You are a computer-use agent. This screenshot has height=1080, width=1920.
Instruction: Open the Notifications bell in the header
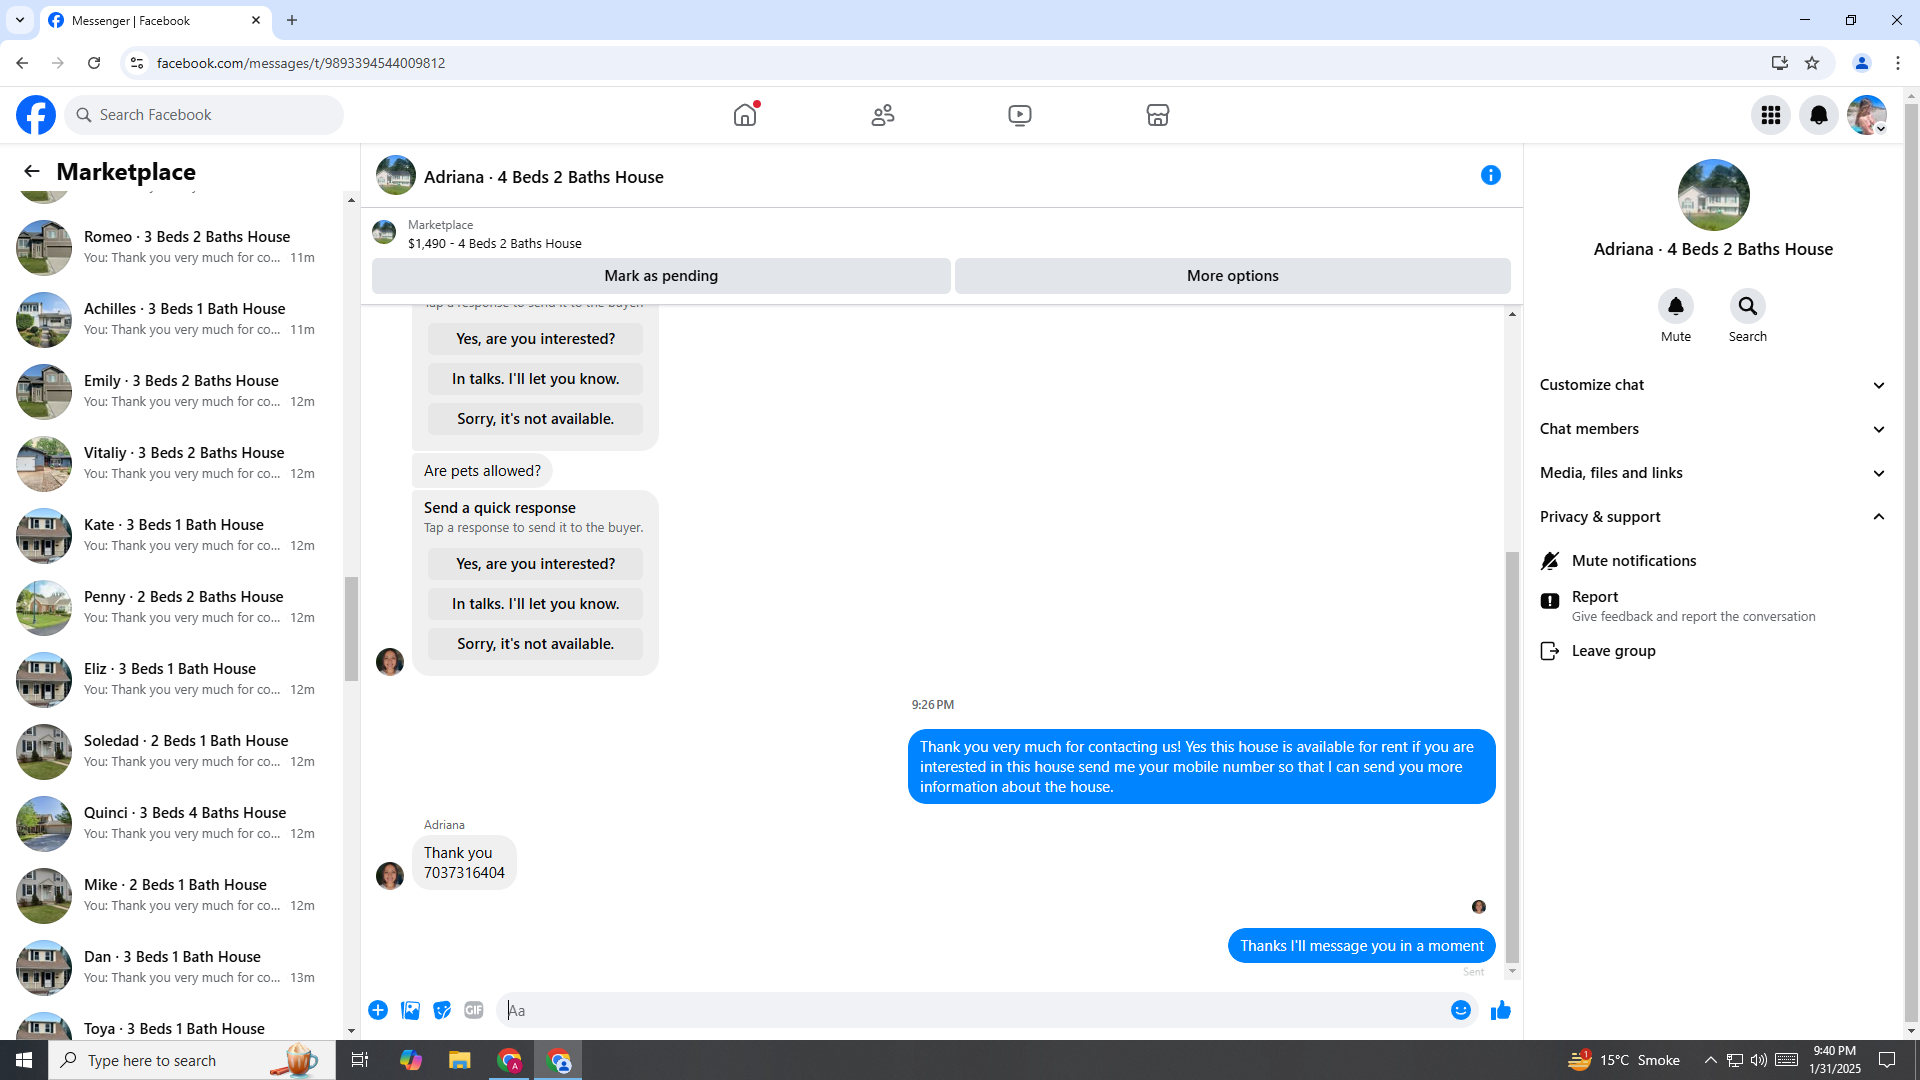(x=1819, y=115)
